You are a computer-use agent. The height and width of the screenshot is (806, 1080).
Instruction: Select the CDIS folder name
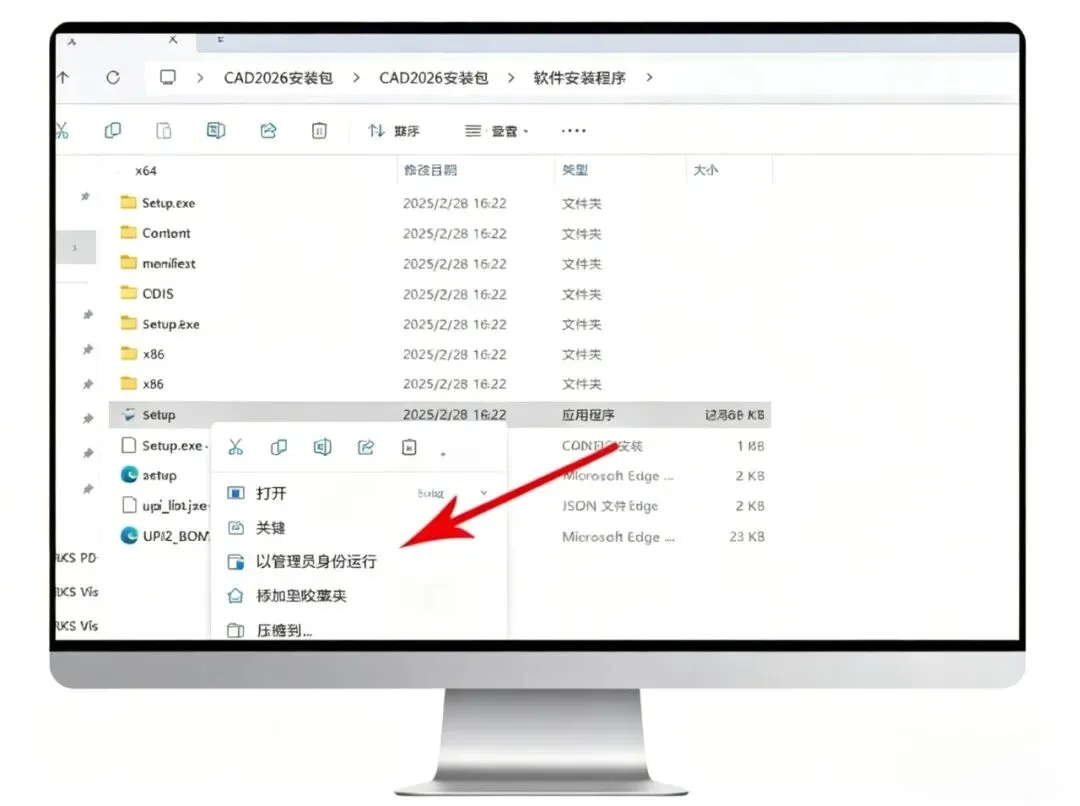click(x=158, y=293)
